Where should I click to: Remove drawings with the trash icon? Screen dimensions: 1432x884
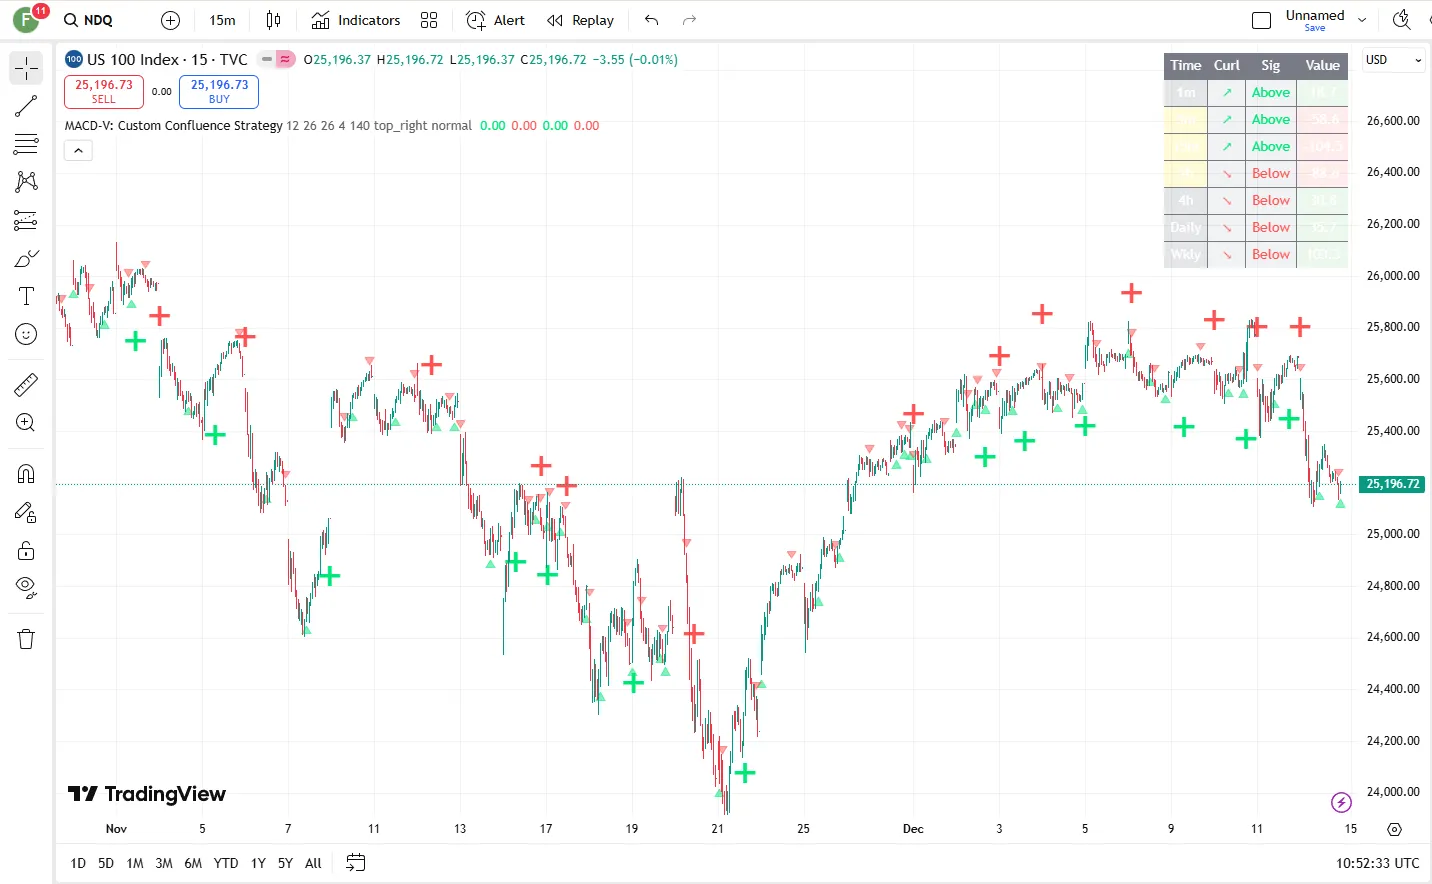click(26, 639)
